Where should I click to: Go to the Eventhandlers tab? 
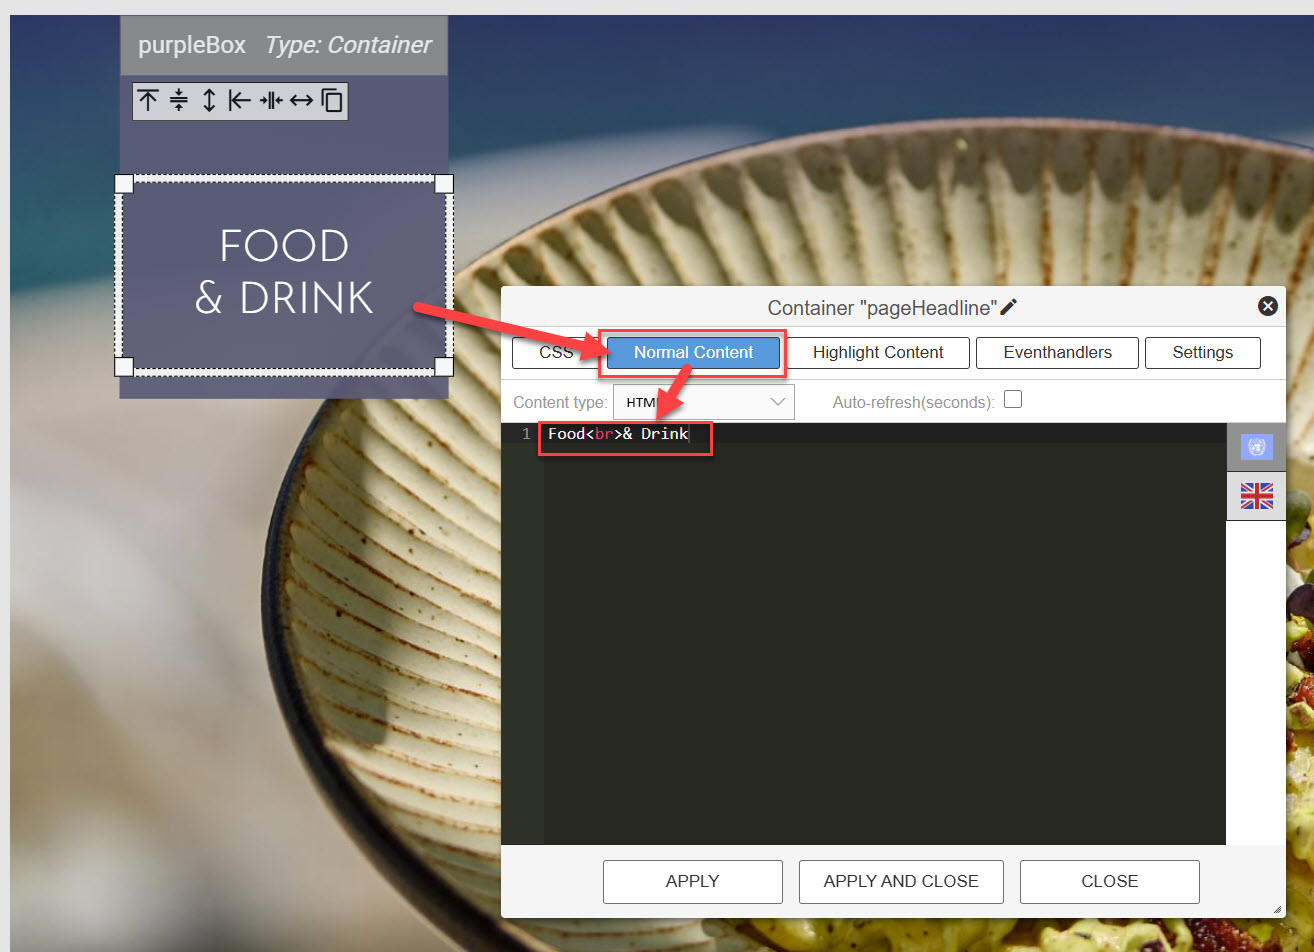[1057, 352]
